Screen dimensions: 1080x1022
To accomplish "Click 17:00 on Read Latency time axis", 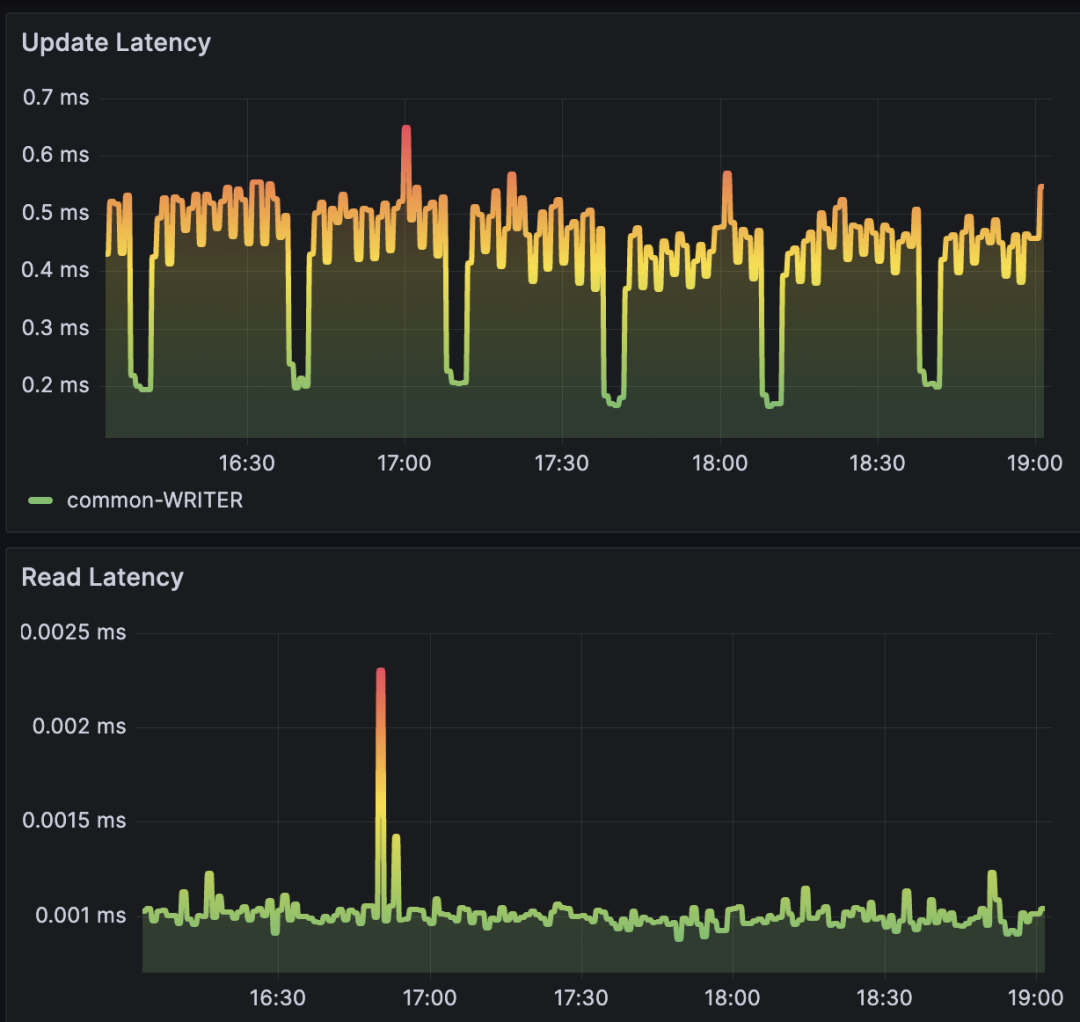I will (430, 997).
